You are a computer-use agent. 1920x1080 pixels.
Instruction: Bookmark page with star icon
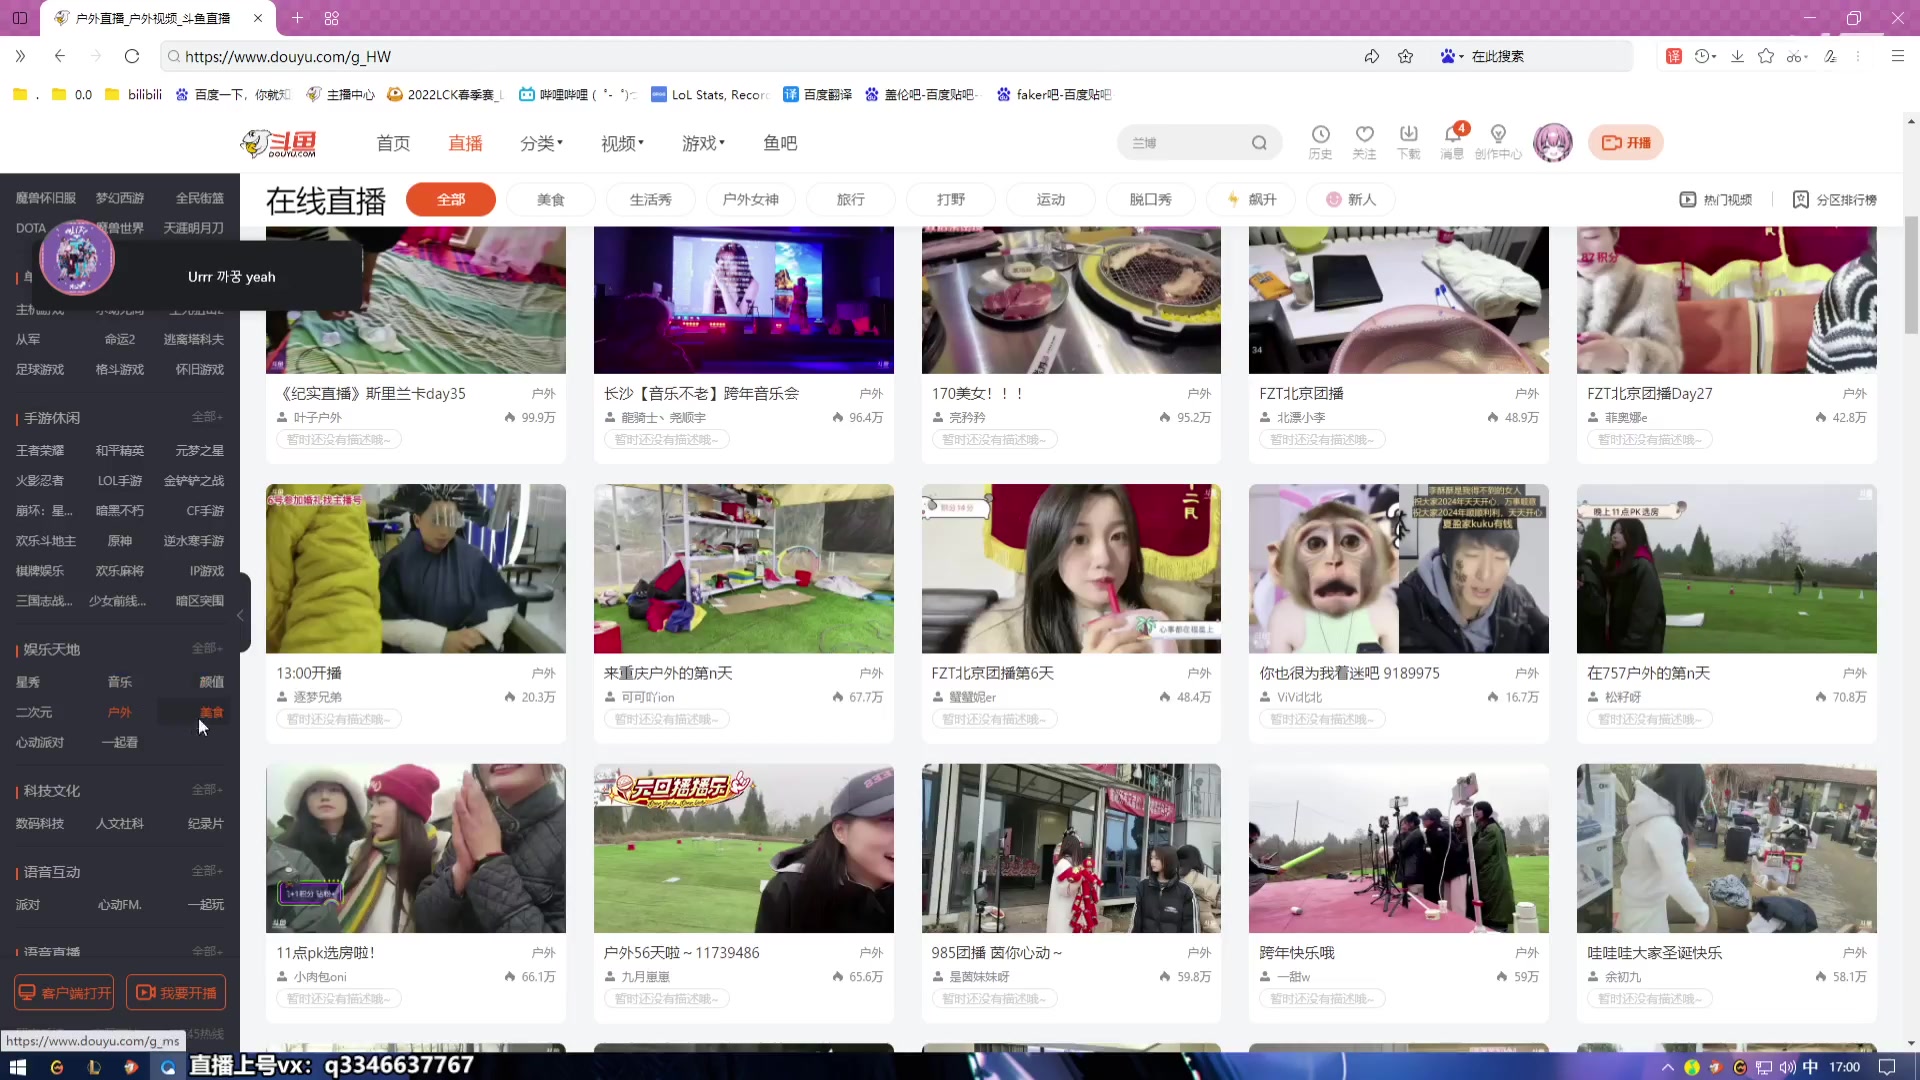coord(1405,56)
